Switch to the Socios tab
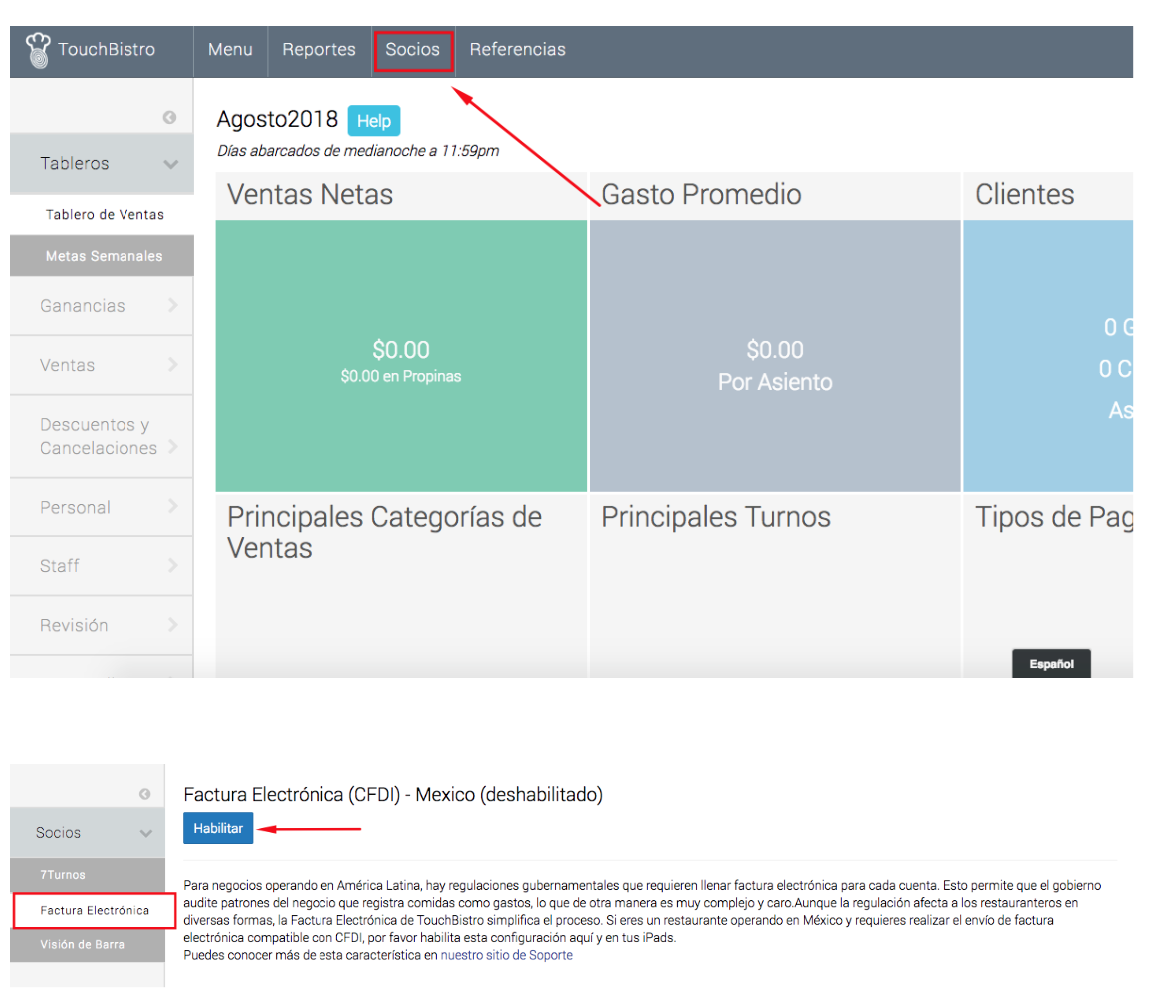The height and width of the screenshot is (996, 1158). pyautogui.click(x=413, y=50)
